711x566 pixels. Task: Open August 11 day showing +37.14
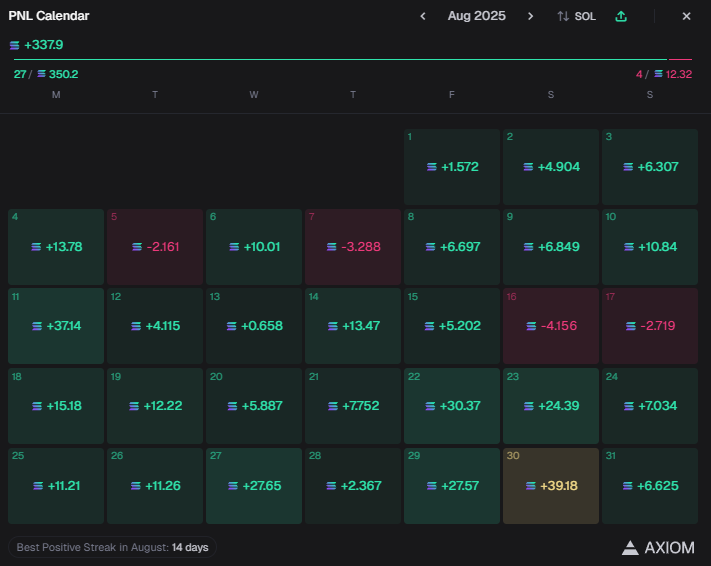coord(56,326)
